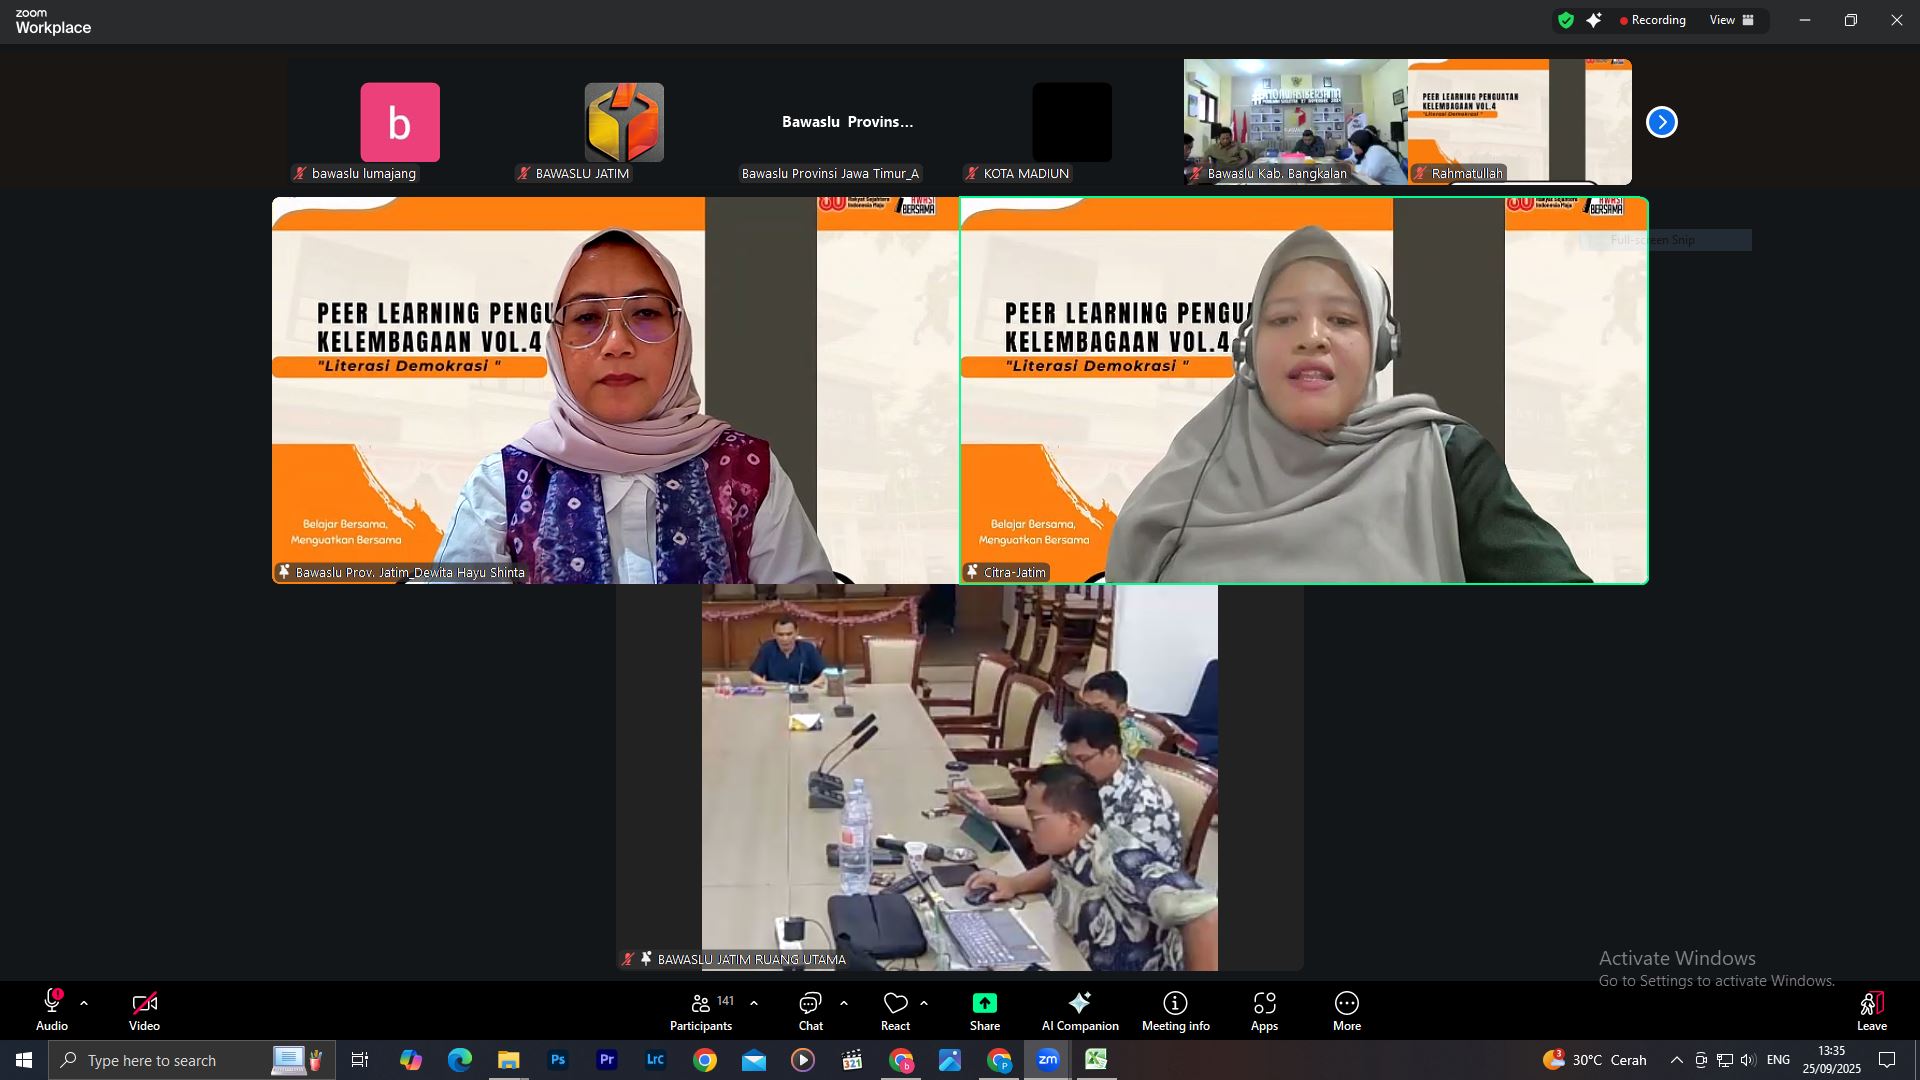Expand audio settings arrow beside Audio
The width and height of the screenshot is (1920, 1080).
click(84, 1003)
